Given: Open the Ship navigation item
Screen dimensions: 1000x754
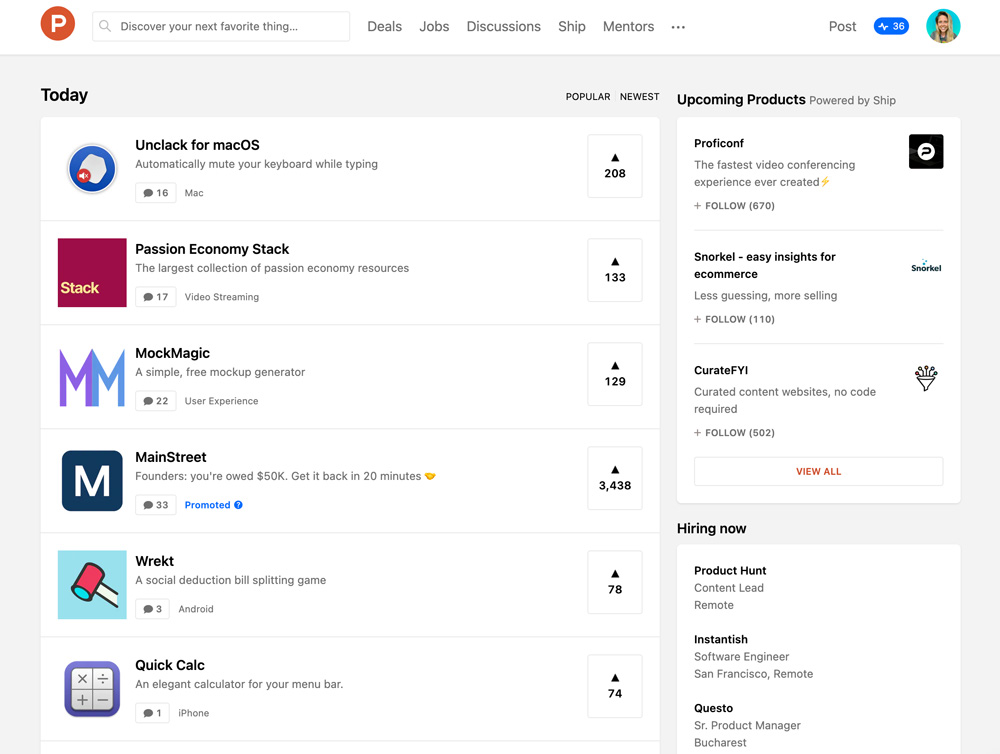Looking at the screenshot, I should (x=572, y=26).
